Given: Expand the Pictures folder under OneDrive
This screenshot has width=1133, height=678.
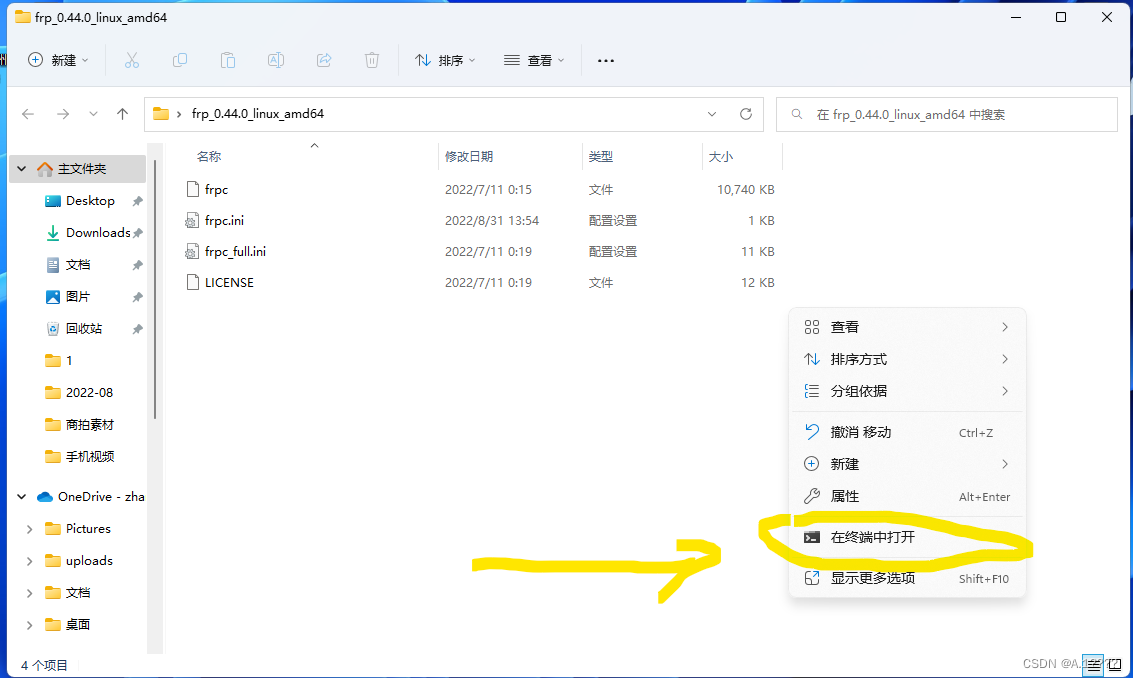Looking at the screenshot, I should point(30,529).
